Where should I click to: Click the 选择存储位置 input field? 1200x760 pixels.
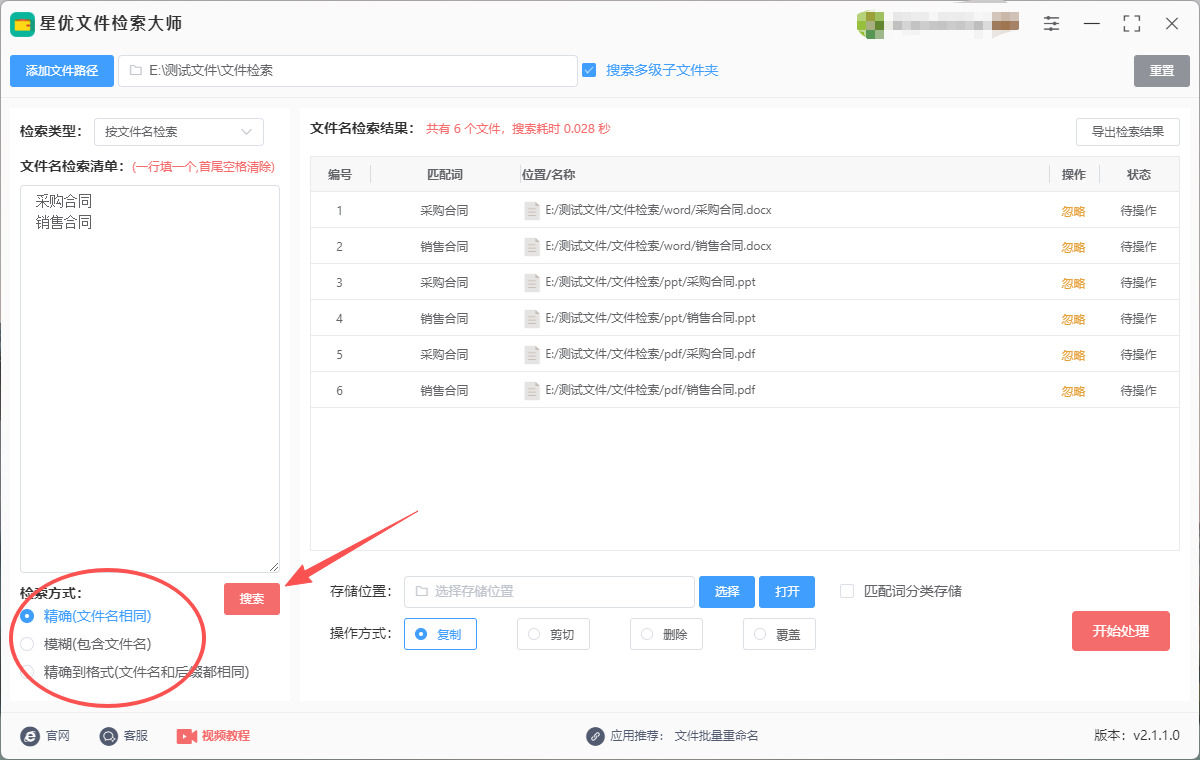(549, 592)
